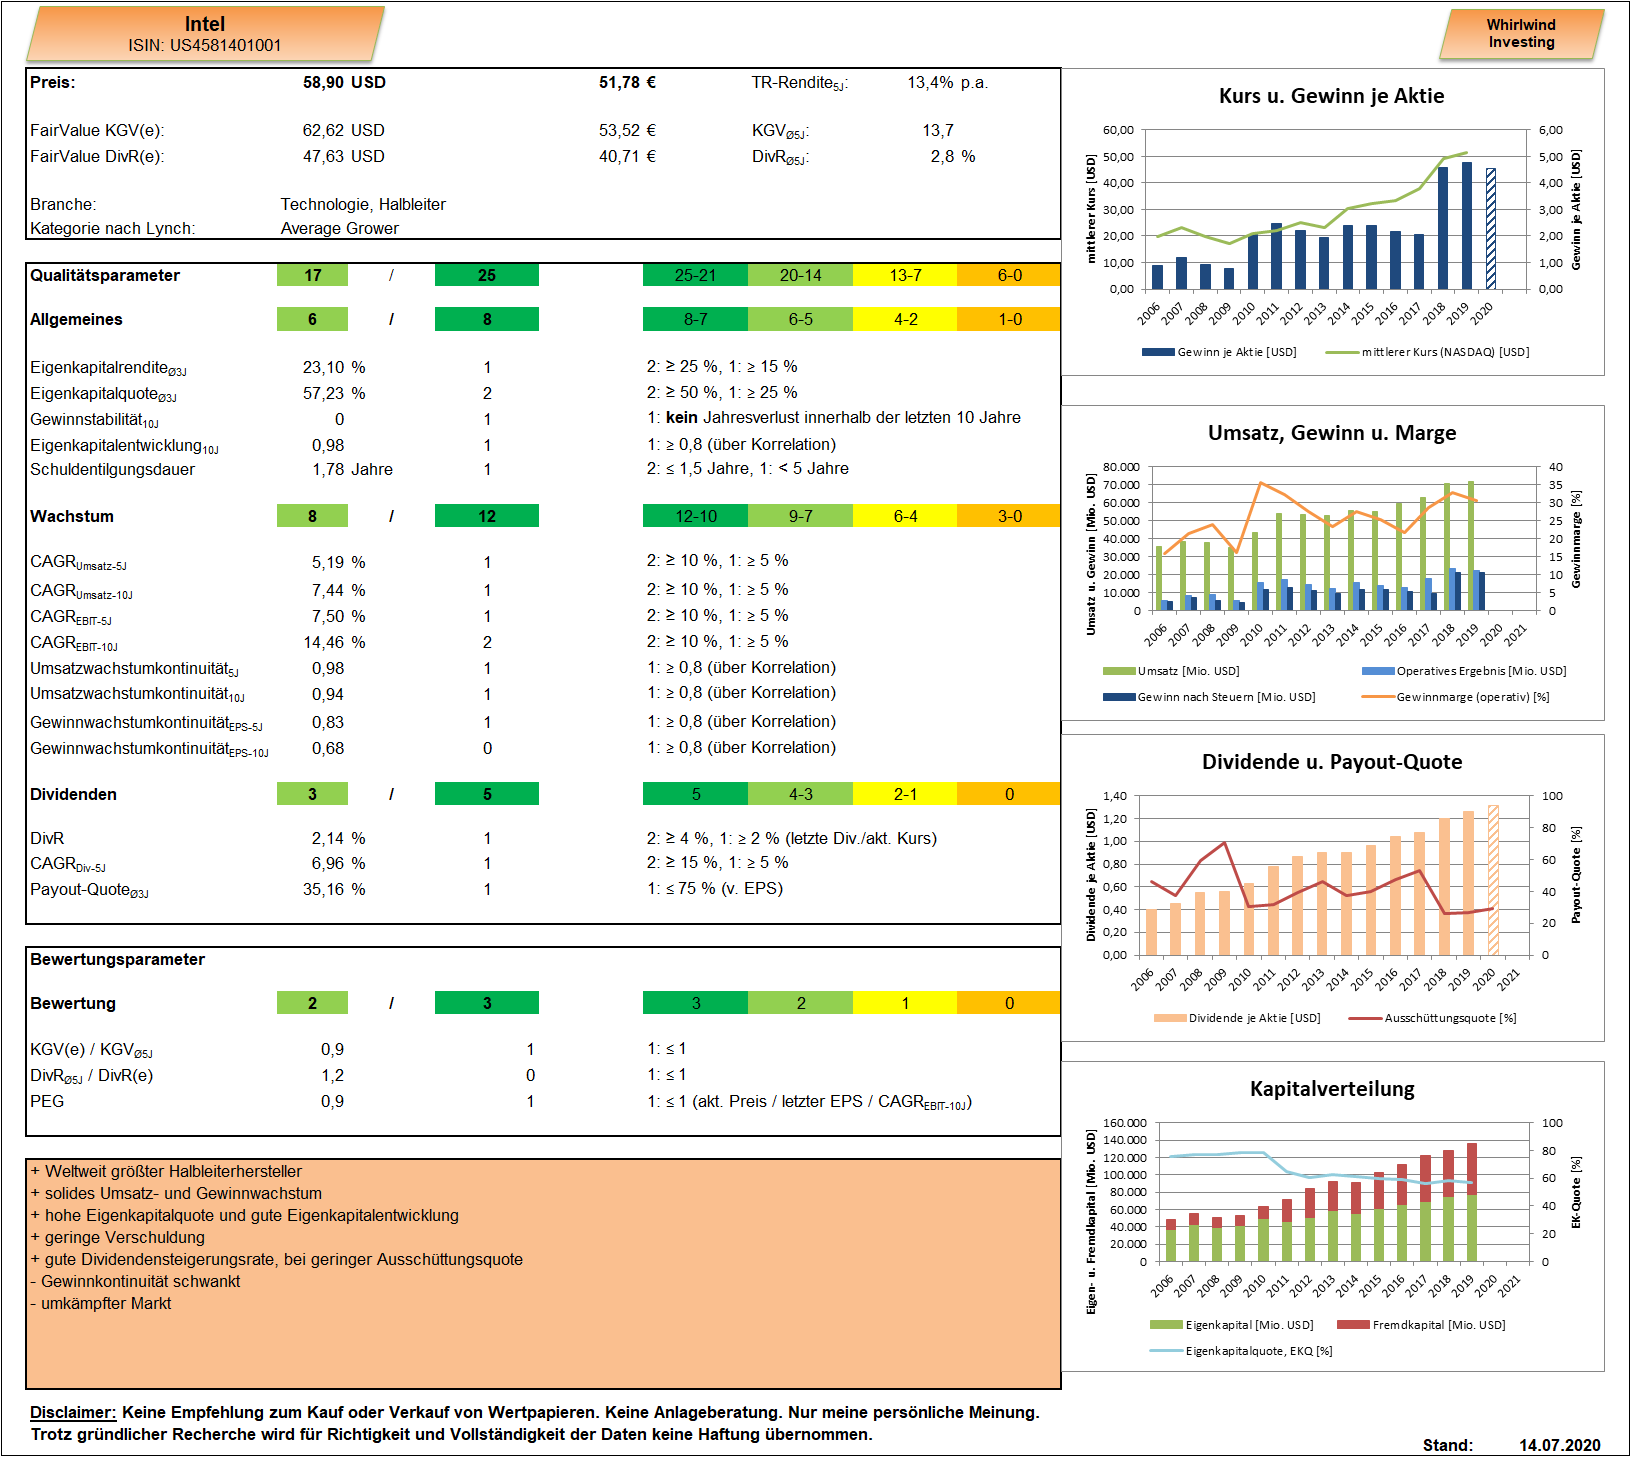
Task: Click the Dividende je Aktie legend entry
Action: click(x=1237, y=1018)
